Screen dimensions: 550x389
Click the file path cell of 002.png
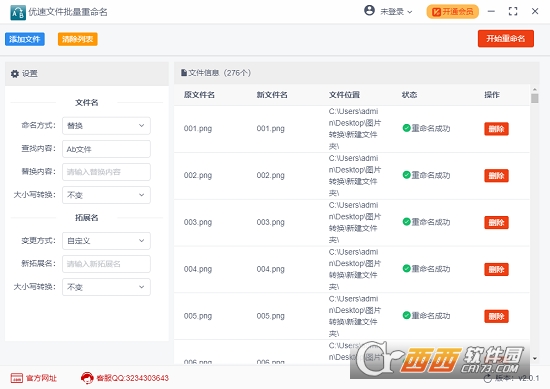point(355,175)
